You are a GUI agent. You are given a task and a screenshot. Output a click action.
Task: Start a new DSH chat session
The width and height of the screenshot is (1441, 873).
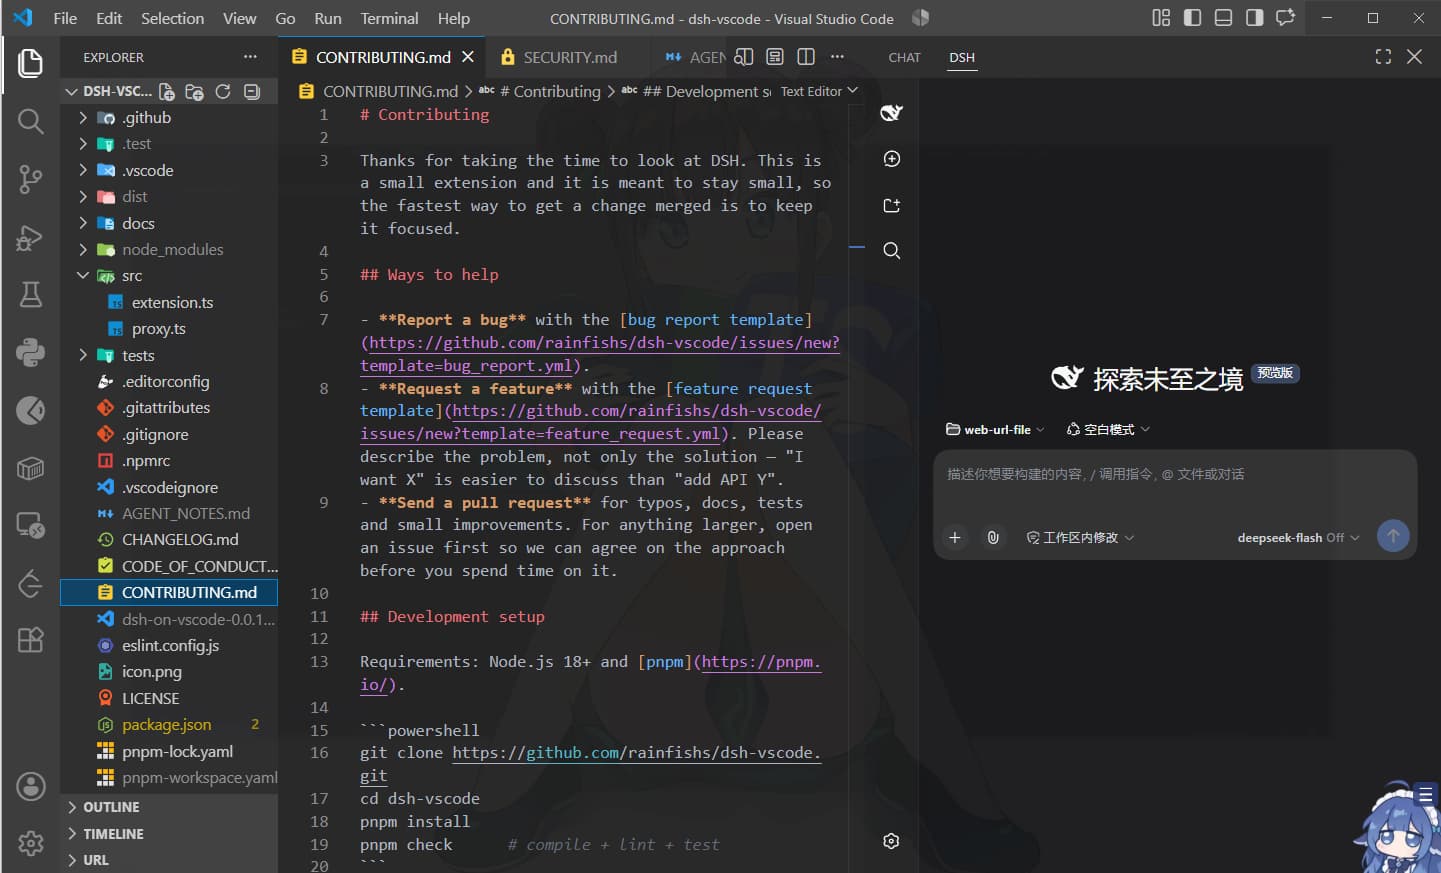pos(892,159)
